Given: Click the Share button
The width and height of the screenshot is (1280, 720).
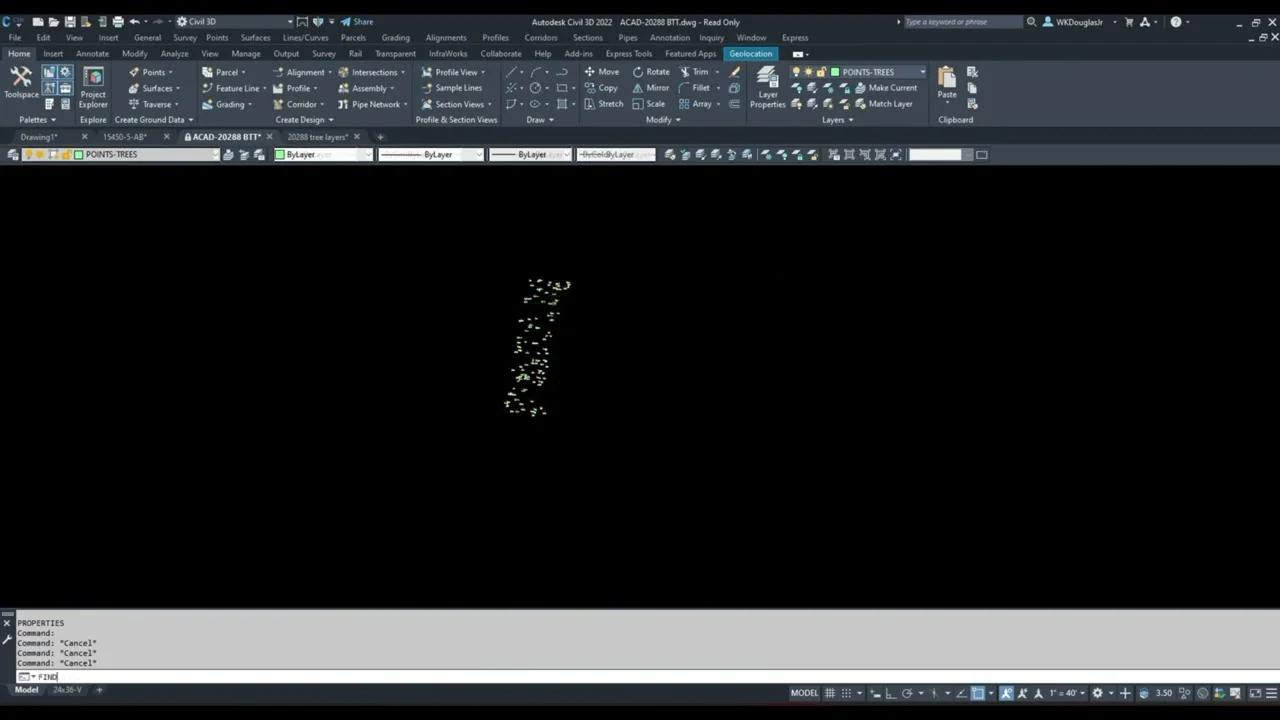Looking at the screenshot, I should (x=357, y=22).
